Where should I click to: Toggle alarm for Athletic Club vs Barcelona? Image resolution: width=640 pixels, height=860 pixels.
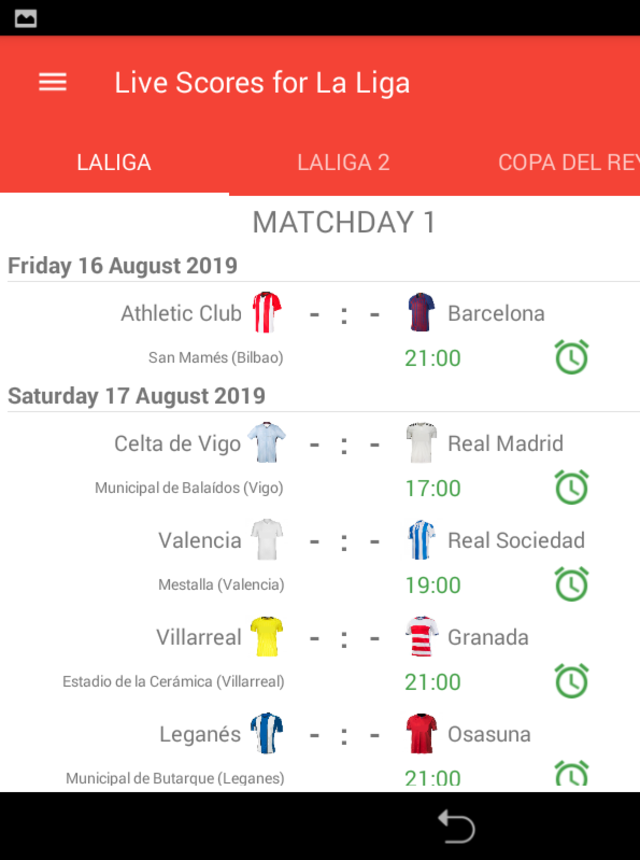(x=572, y=357)
